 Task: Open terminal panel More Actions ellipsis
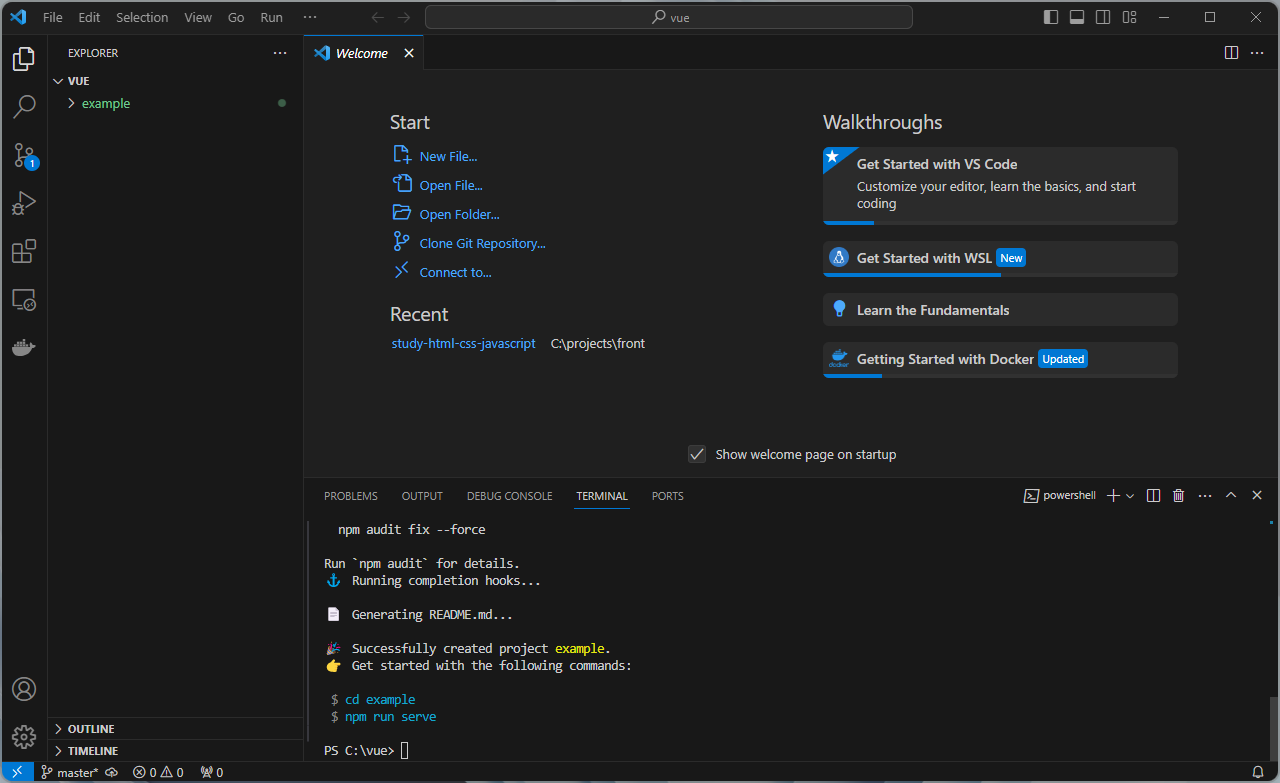pyautogui.click(x=1205, y=496)
